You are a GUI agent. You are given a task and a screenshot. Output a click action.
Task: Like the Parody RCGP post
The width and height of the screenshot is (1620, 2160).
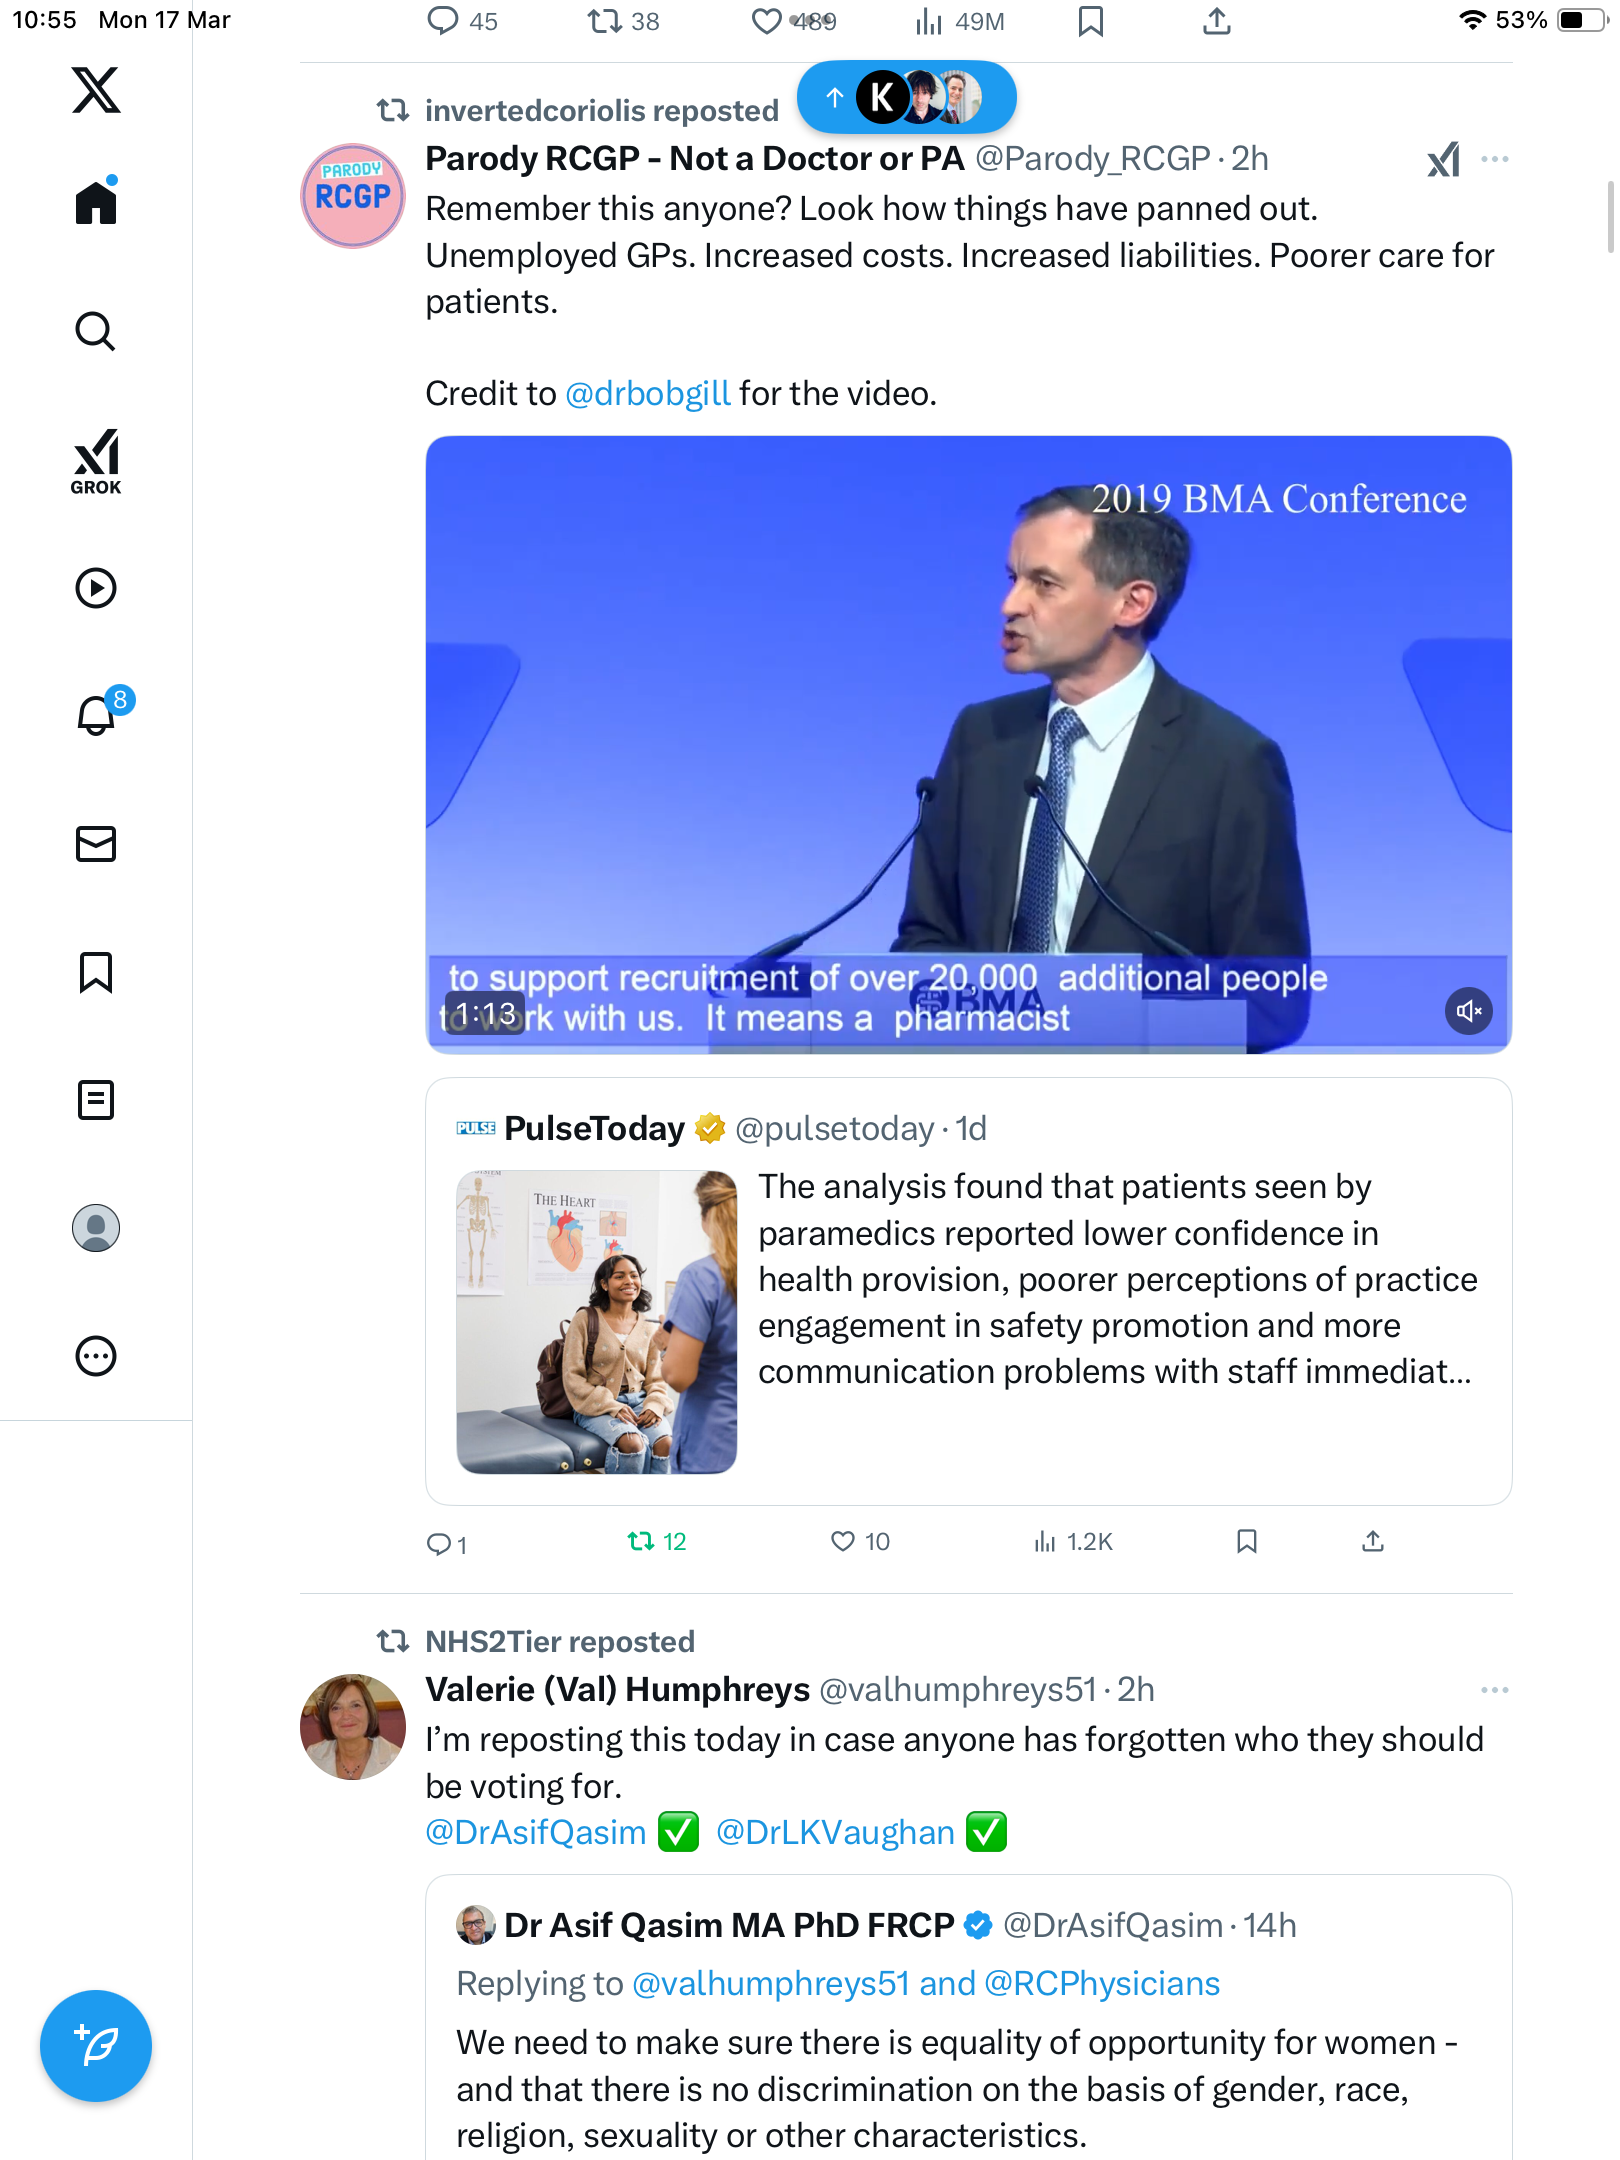coord(859,1542)
